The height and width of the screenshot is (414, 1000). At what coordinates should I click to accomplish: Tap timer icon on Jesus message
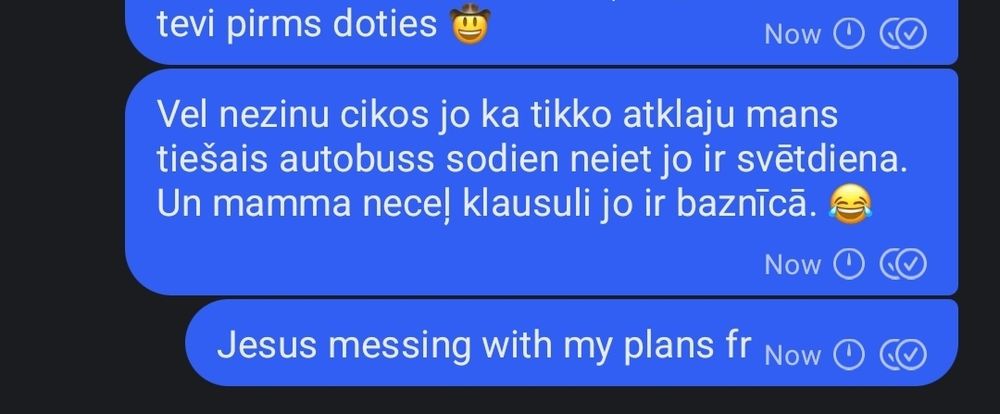(x=849, y=355)
